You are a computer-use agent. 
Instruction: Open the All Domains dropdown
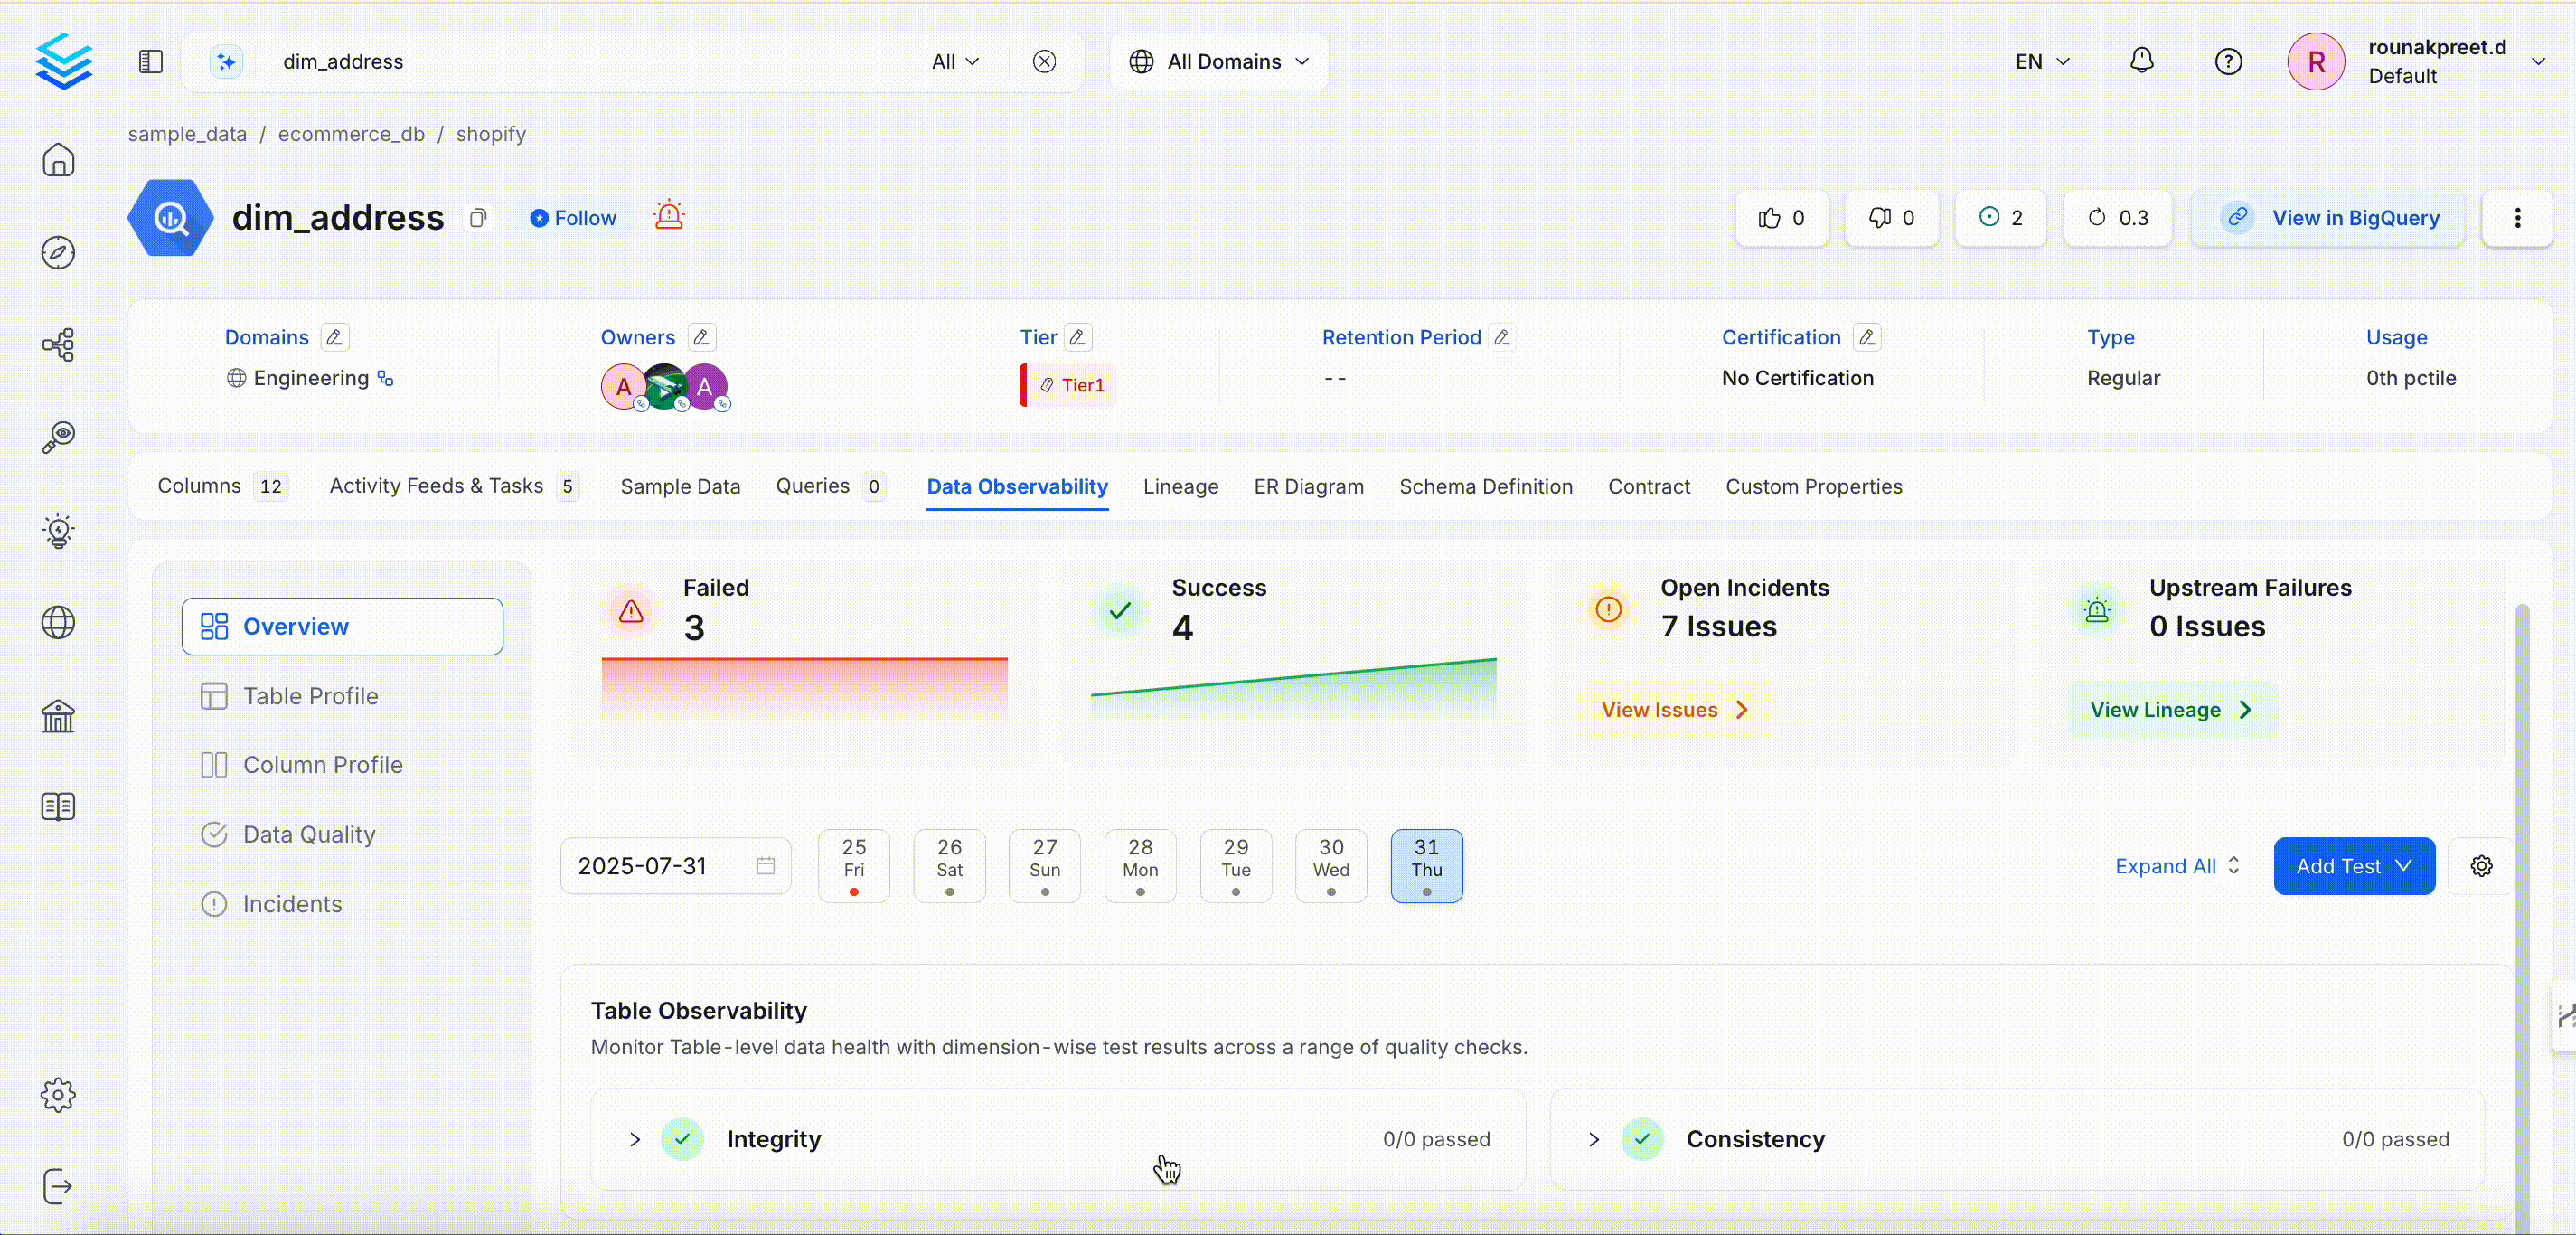coord(1218,61)
